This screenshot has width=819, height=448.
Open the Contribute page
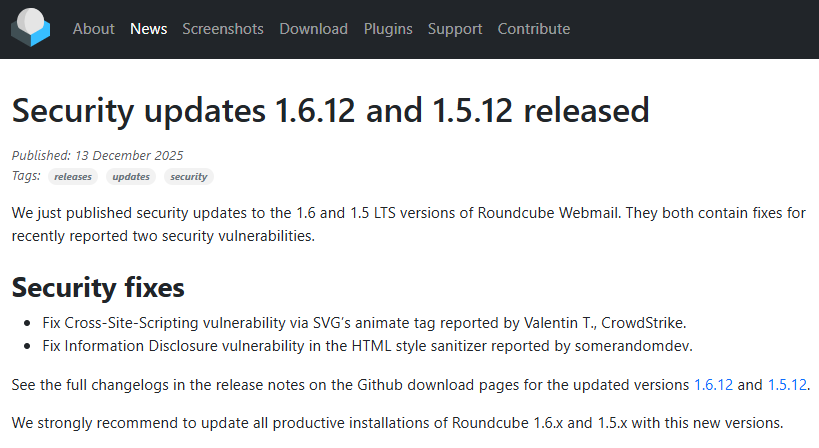point(534,29)
